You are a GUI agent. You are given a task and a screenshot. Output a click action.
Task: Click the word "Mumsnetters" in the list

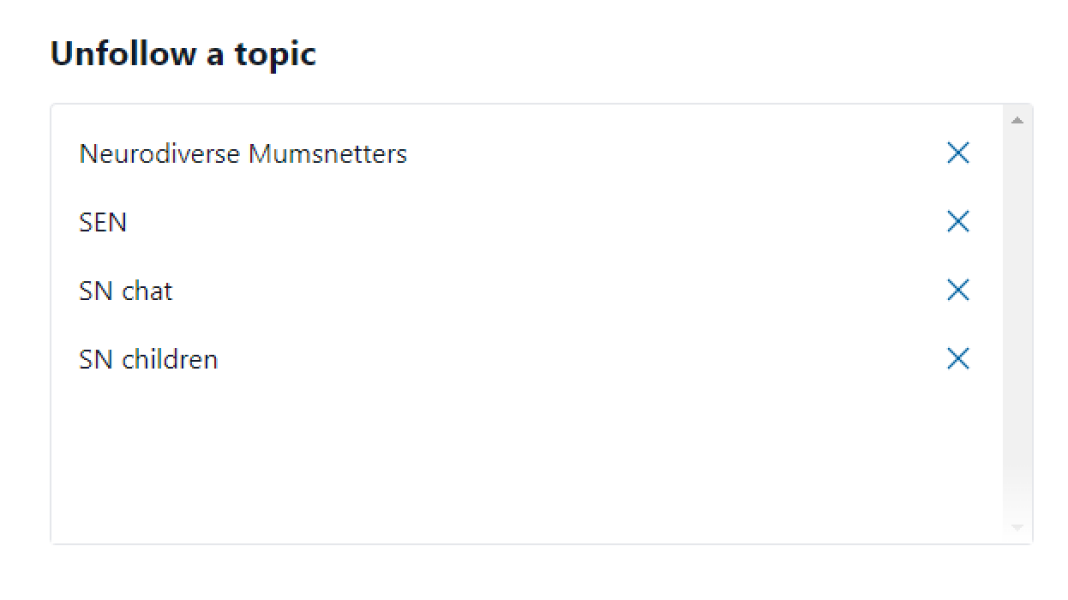pos(328,154)
